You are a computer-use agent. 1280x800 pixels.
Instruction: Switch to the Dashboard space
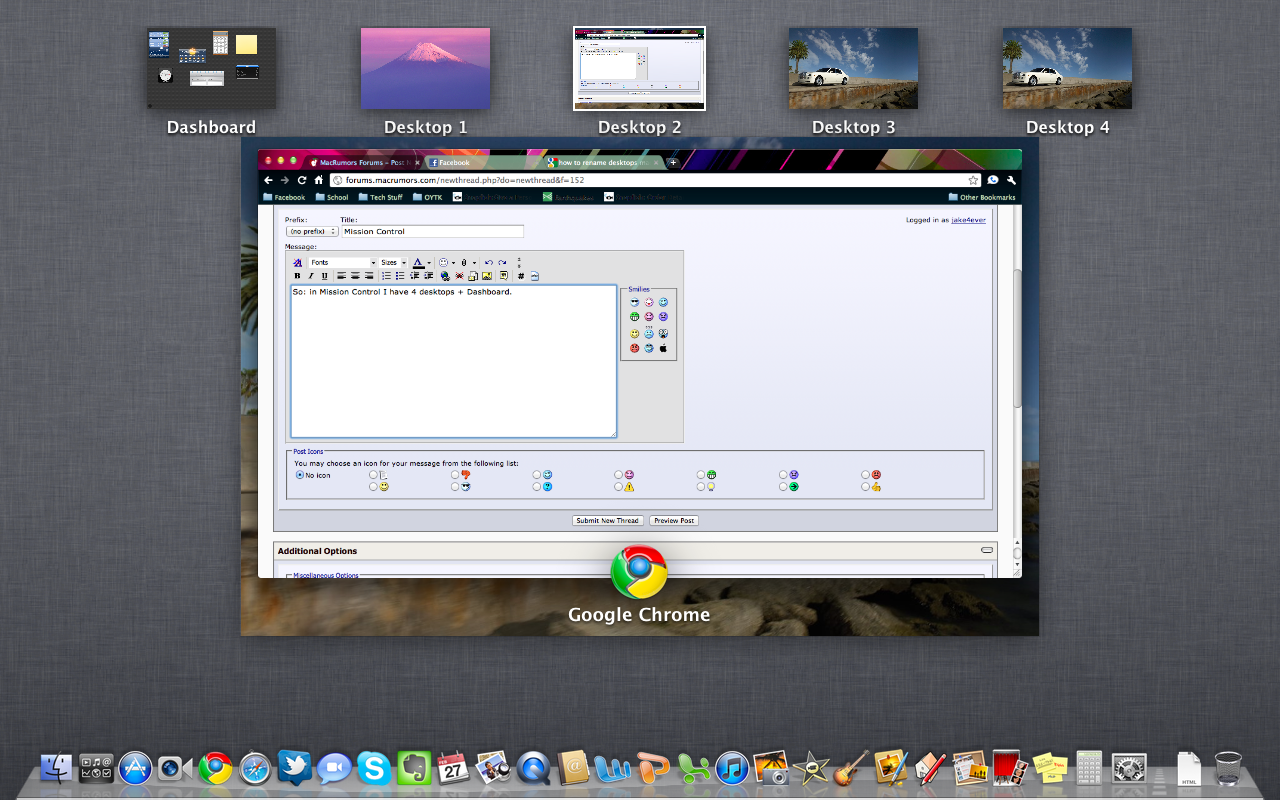click(211, 68)
